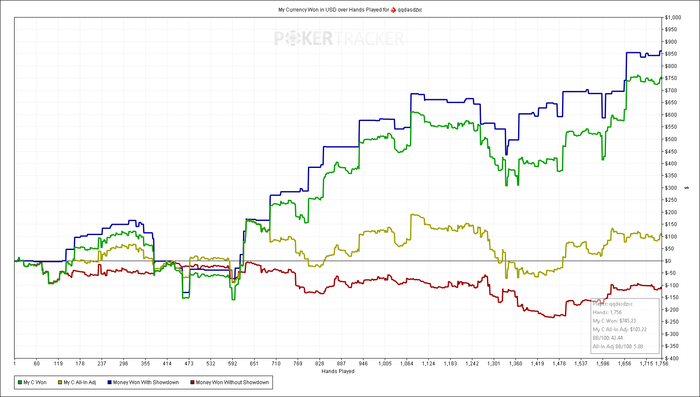Select the 'My C Won' legend label

coord(35,383)
